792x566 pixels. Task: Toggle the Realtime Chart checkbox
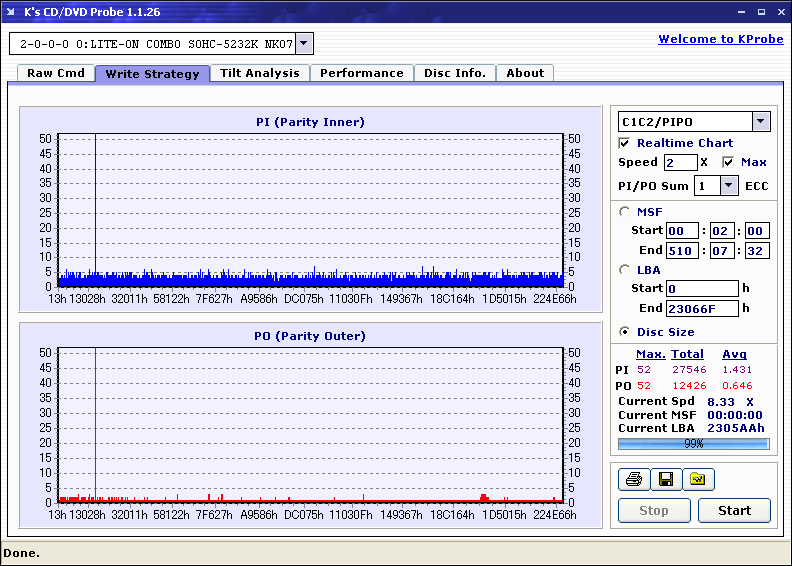pyautogui.click(x=625, y=143)
